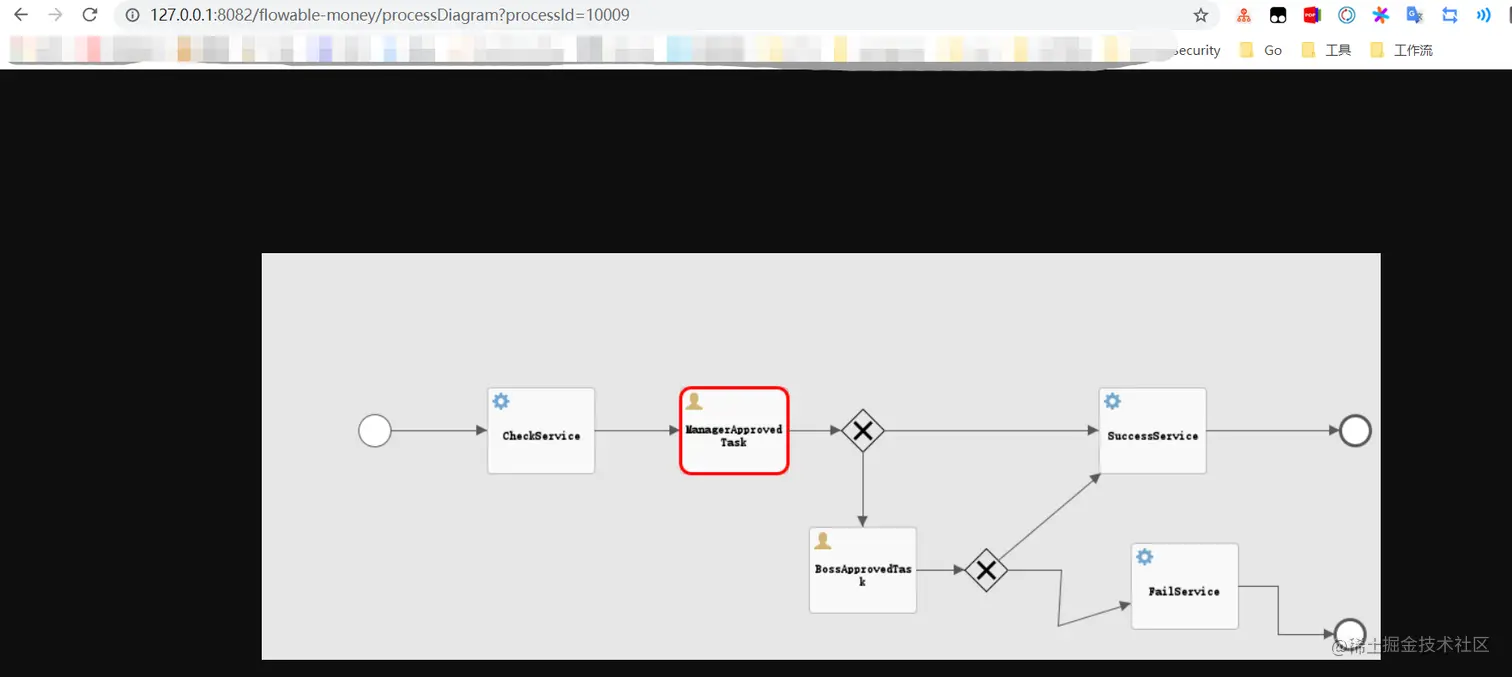The image size is (1512, 677).
Task: Click the user icon on ManagerApprovedTask
Action: point(693,401)
